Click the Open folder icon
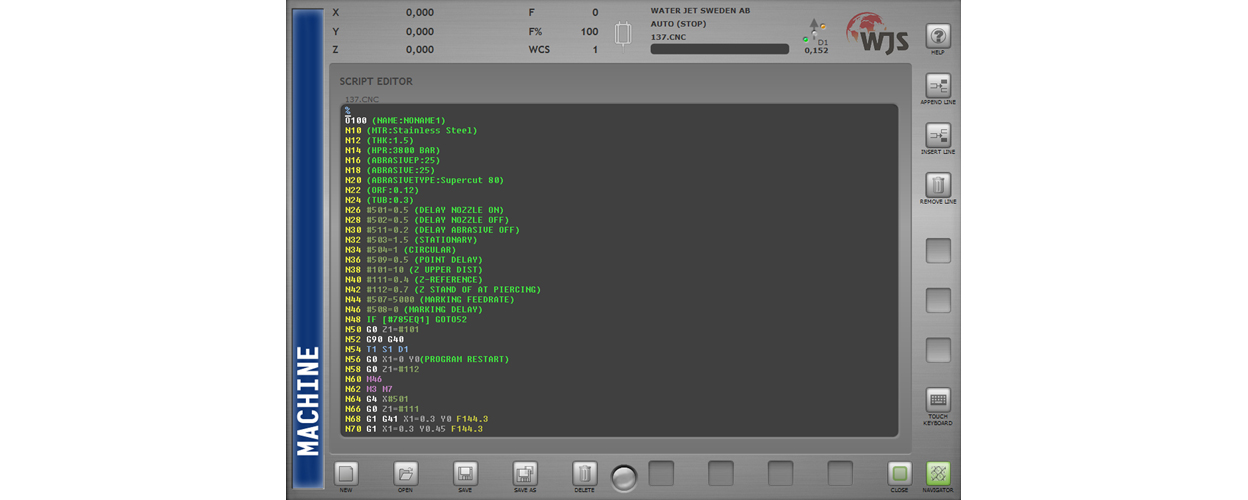This screenshot has width=1248, height=500. [x=405, y=473]
